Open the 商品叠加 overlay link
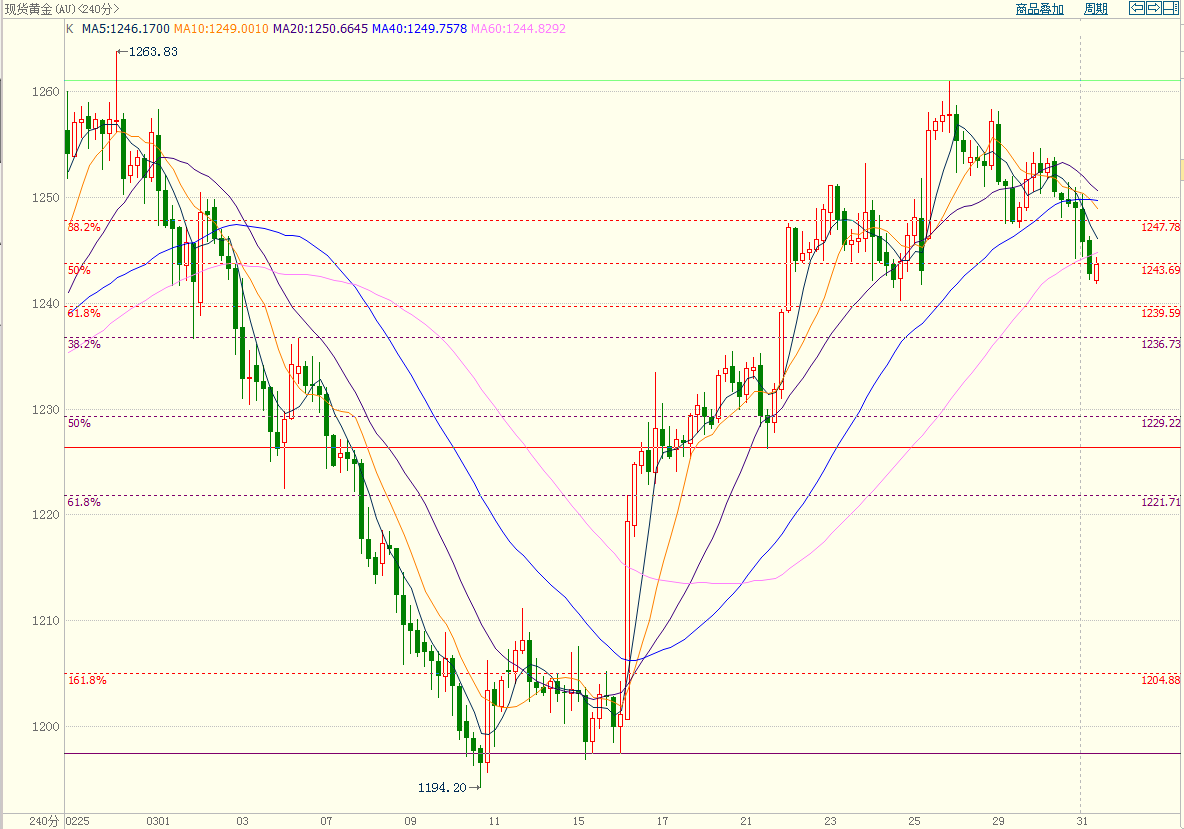Screen dimensions: 1184x829 click(1039, 9)
